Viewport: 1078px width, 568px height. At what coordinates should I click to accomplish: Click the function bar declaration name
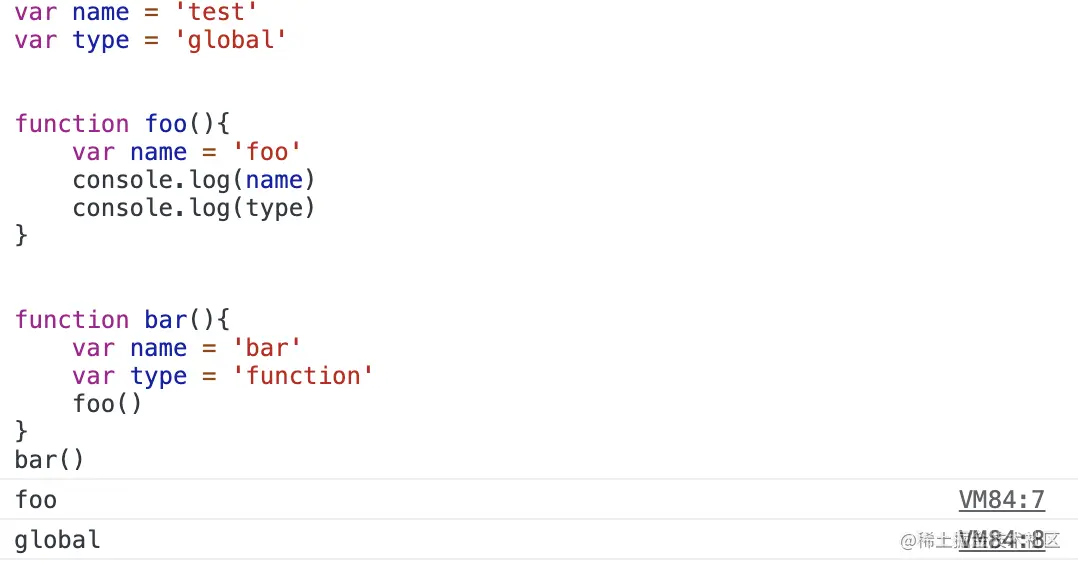click(166, 320)
